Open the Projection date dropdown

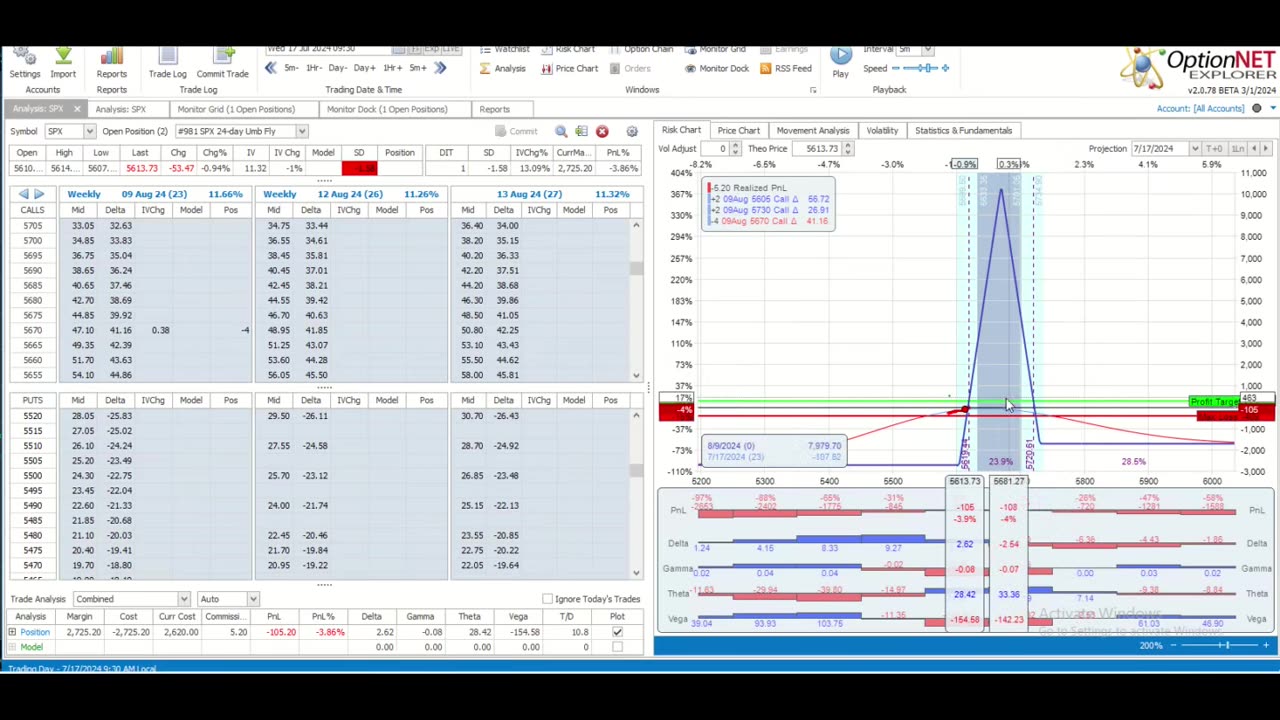pyautogui.click(x=1194, y=148)
